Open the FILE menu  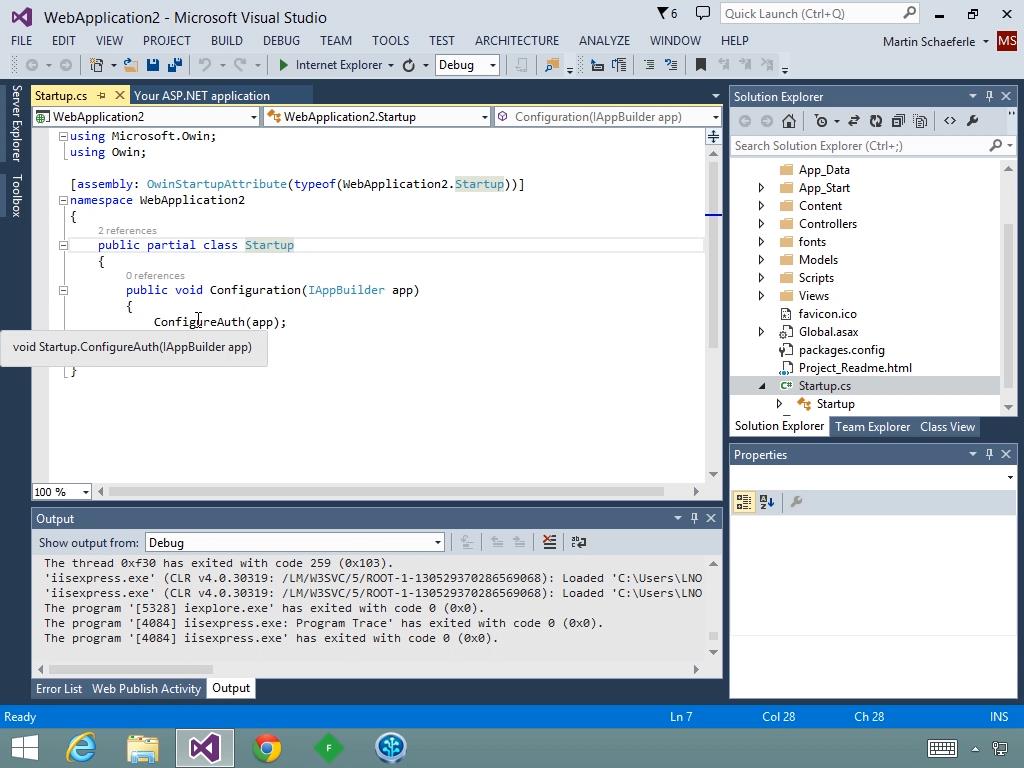pos(22,40)
